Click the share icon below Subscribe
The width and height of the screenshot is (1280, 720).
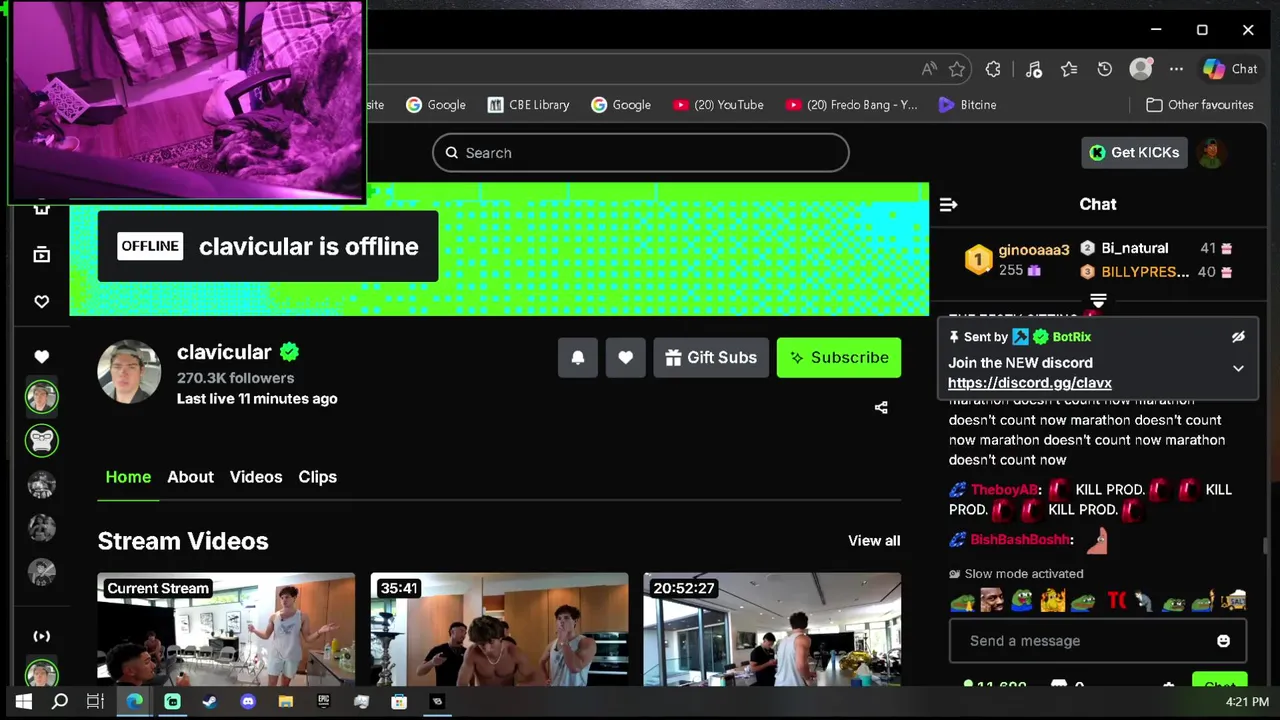[881, 407]
